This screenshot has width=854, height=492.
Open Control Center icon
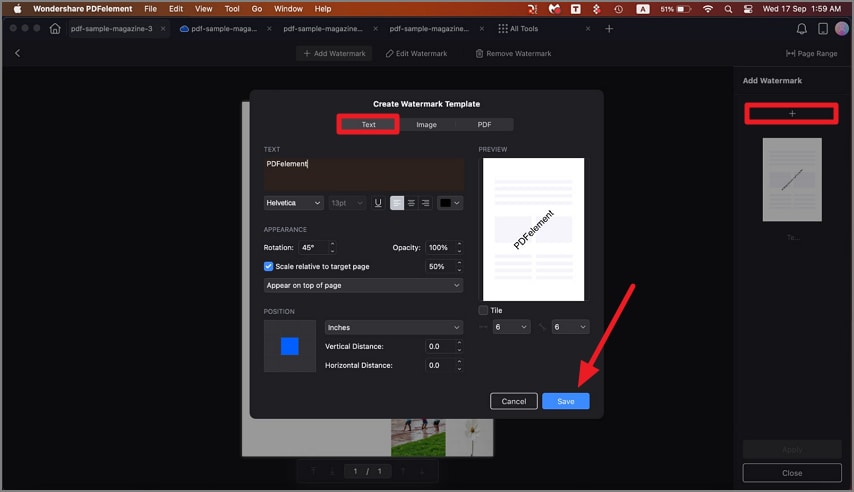pyautogui.click(x=748, y=9)
